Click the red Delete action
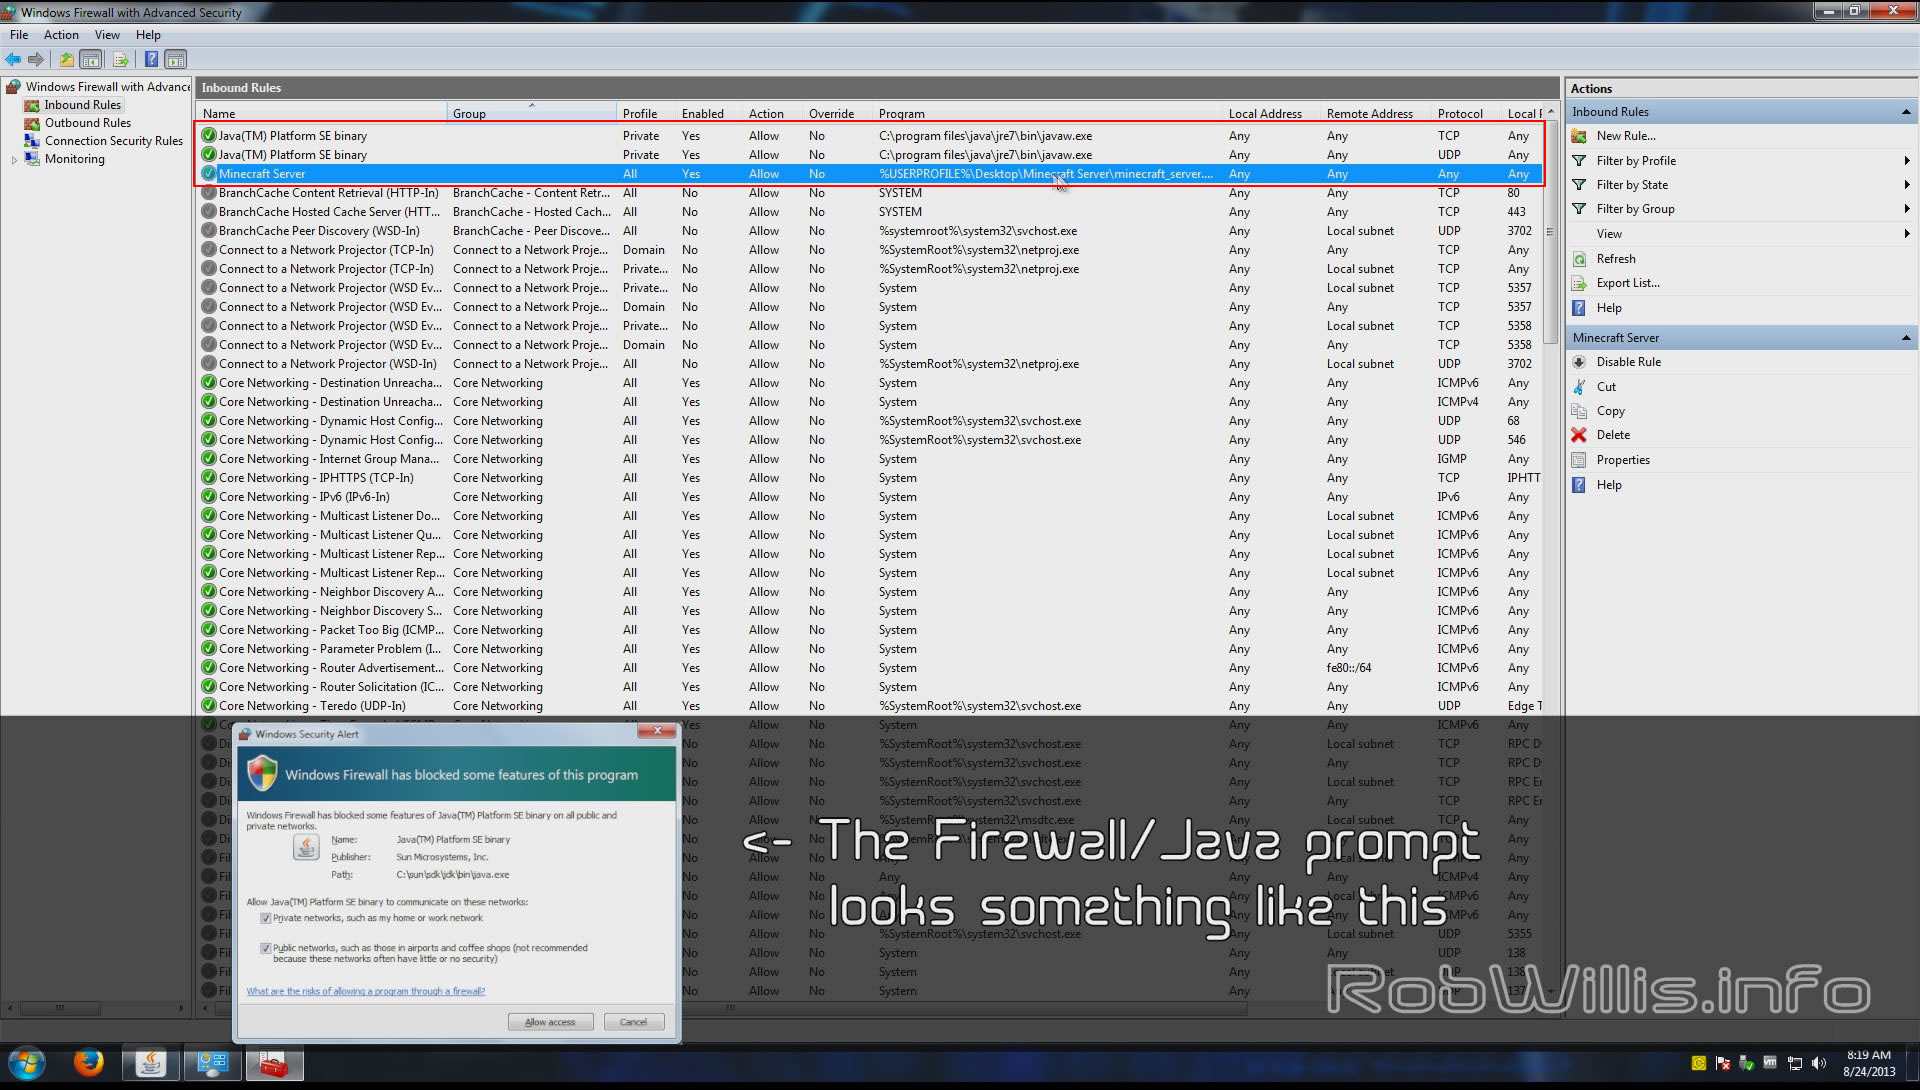Viewport: 1920px width, 1090px height. [x=1612, y=435]
